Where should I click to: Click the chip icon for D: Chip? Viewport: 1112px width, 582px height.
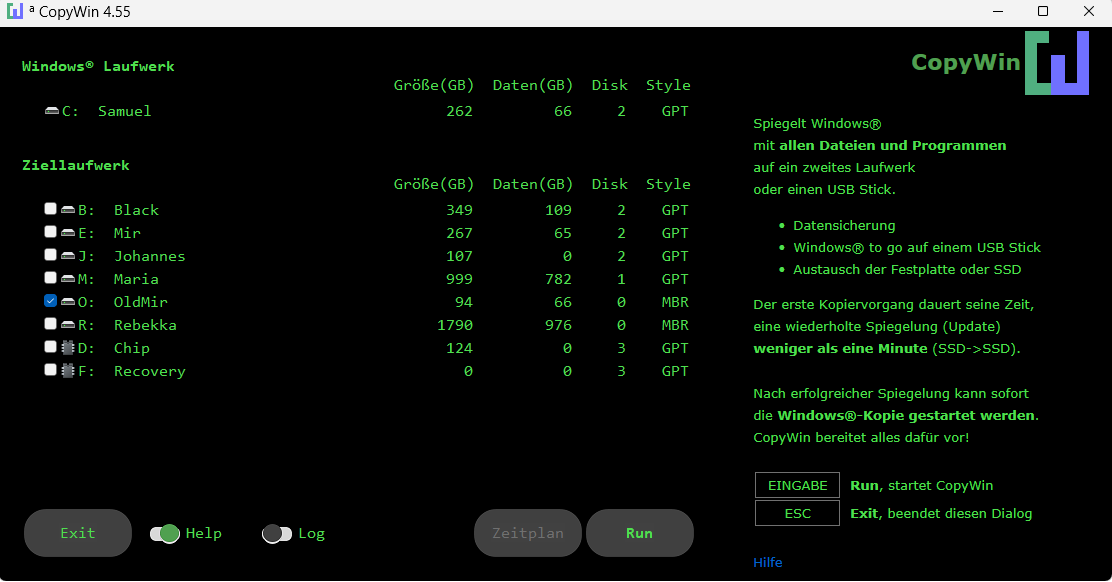(68, 348)
